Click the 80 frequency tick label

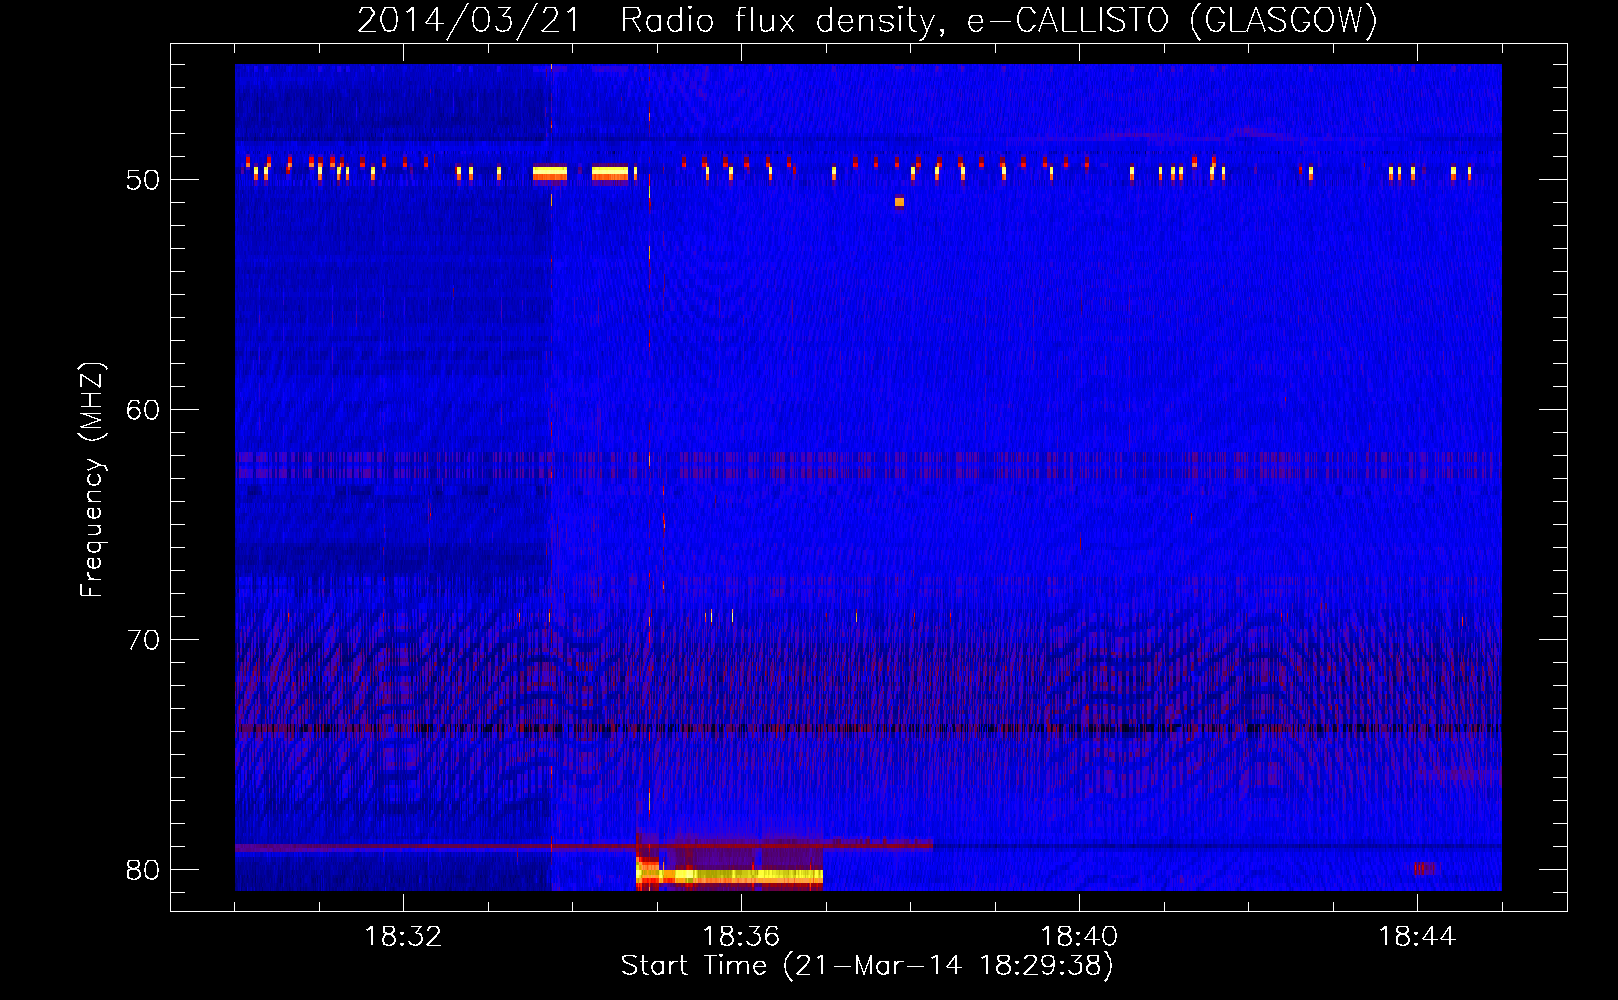tap(143, 870)
